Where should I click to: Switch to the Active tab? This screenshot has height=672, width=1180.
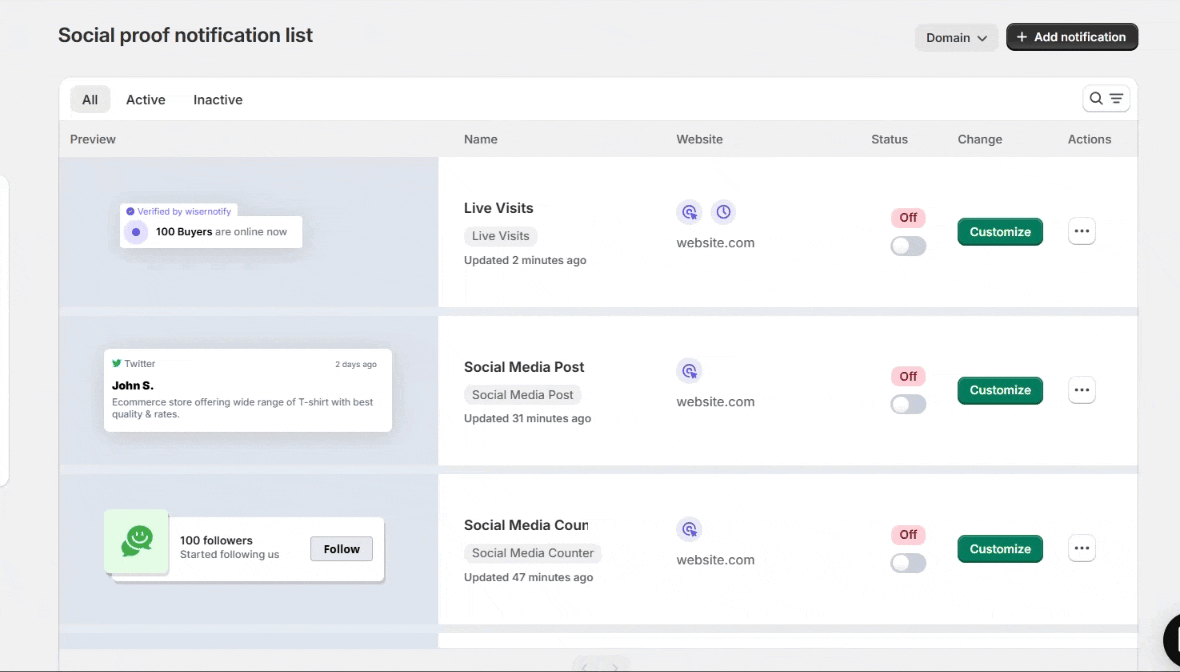(x=145, y=99)
